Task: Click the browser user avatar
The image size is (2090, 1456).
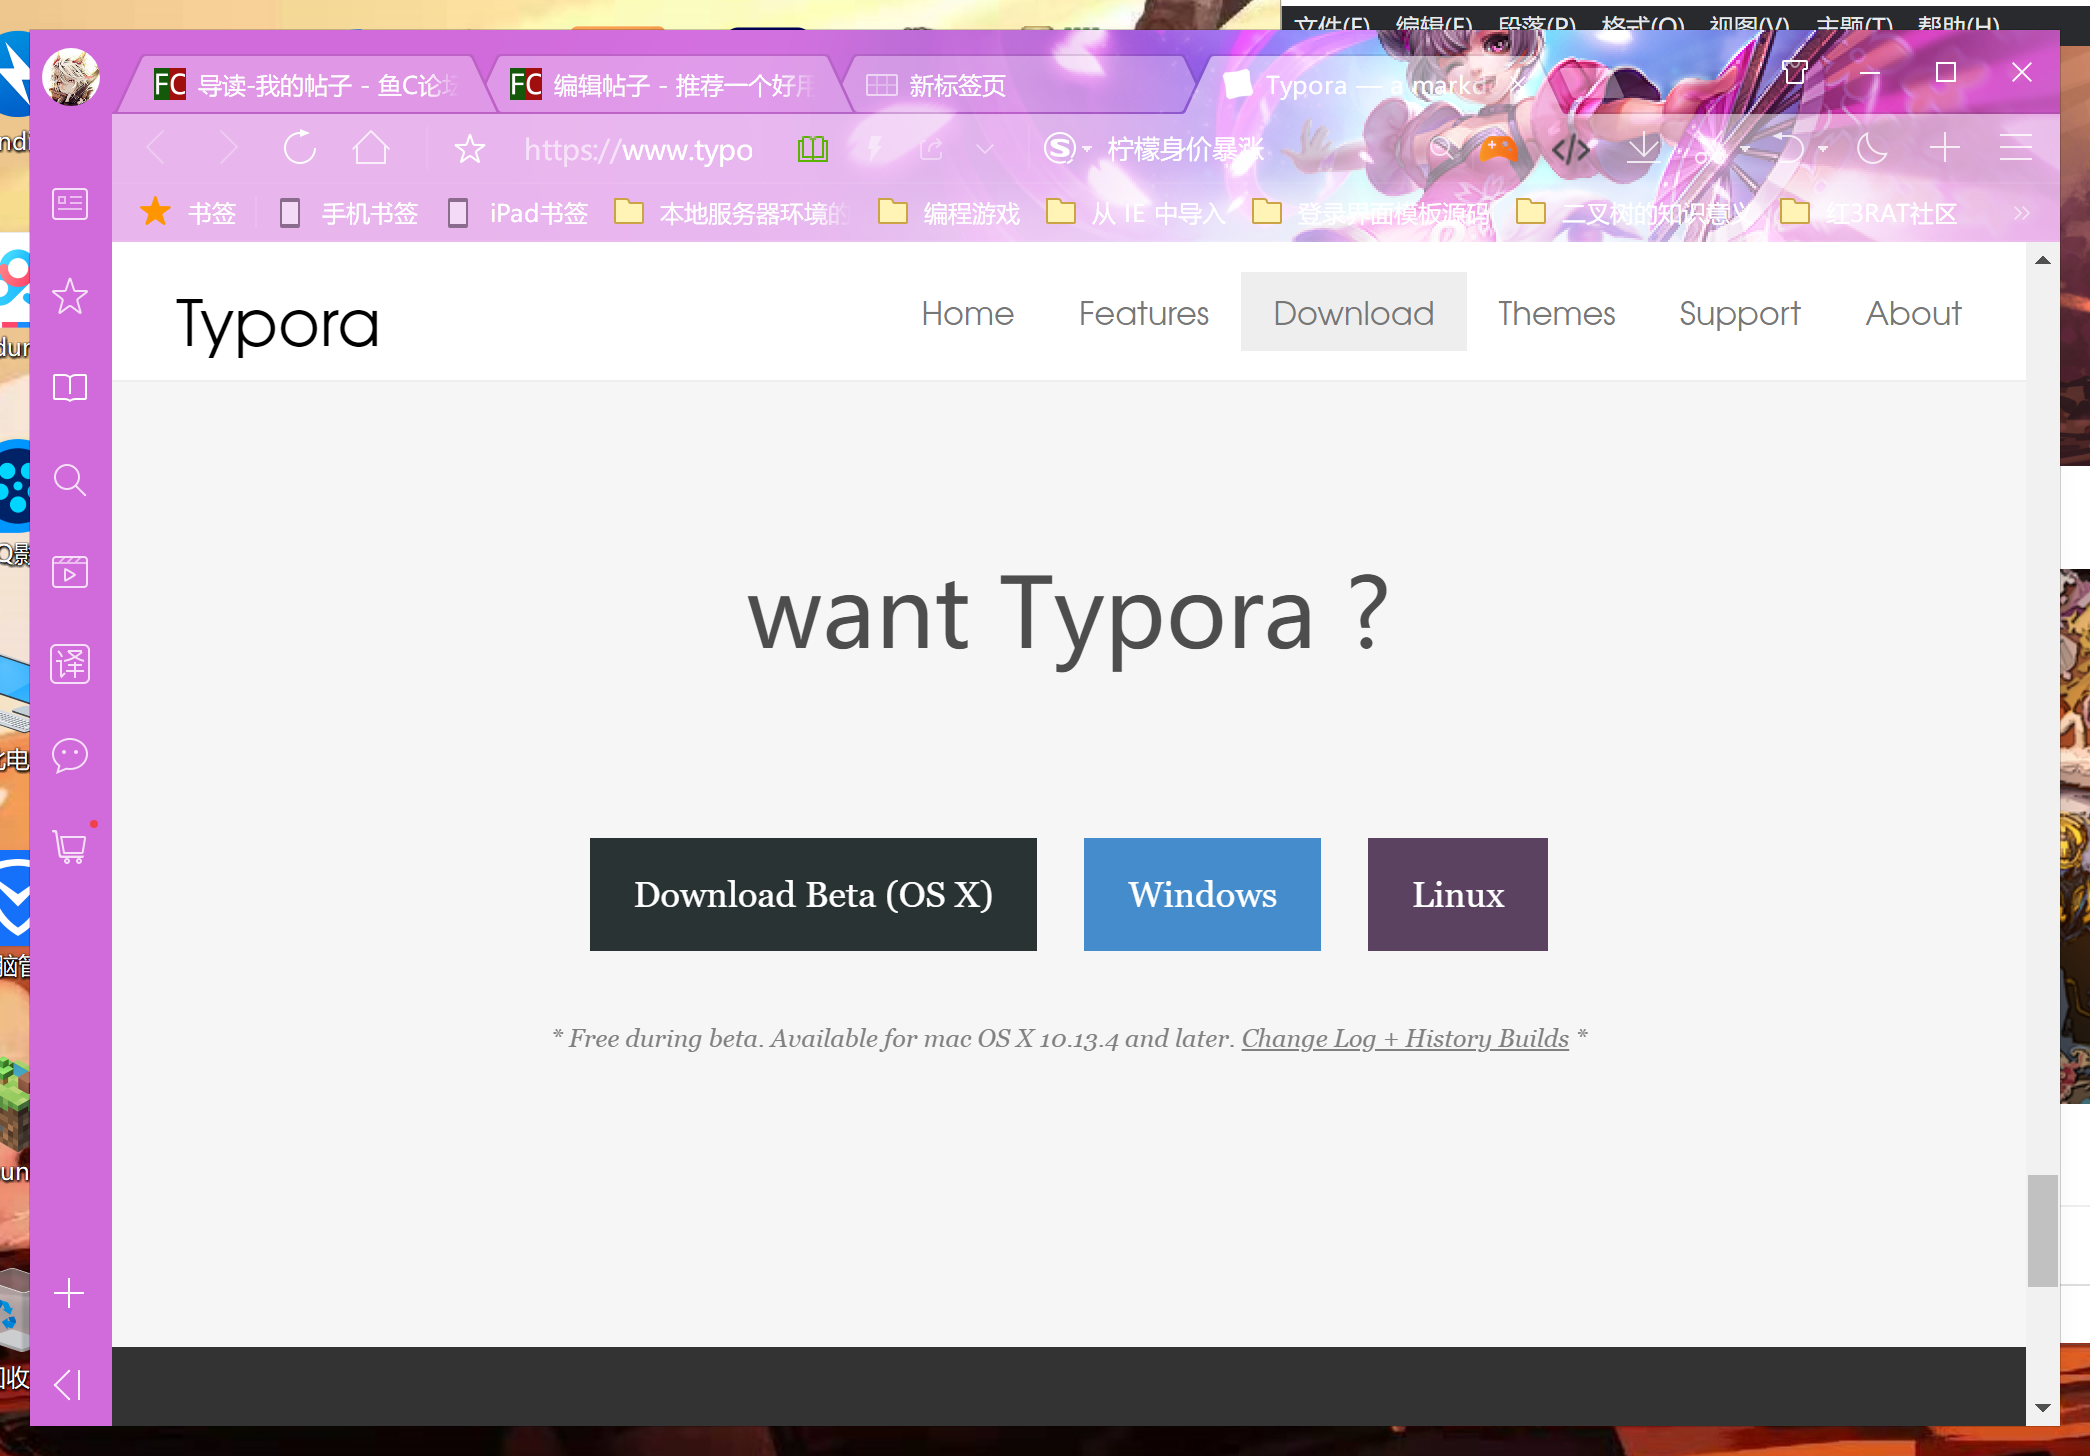Action: pyautogui.click(x=71, y=77)
